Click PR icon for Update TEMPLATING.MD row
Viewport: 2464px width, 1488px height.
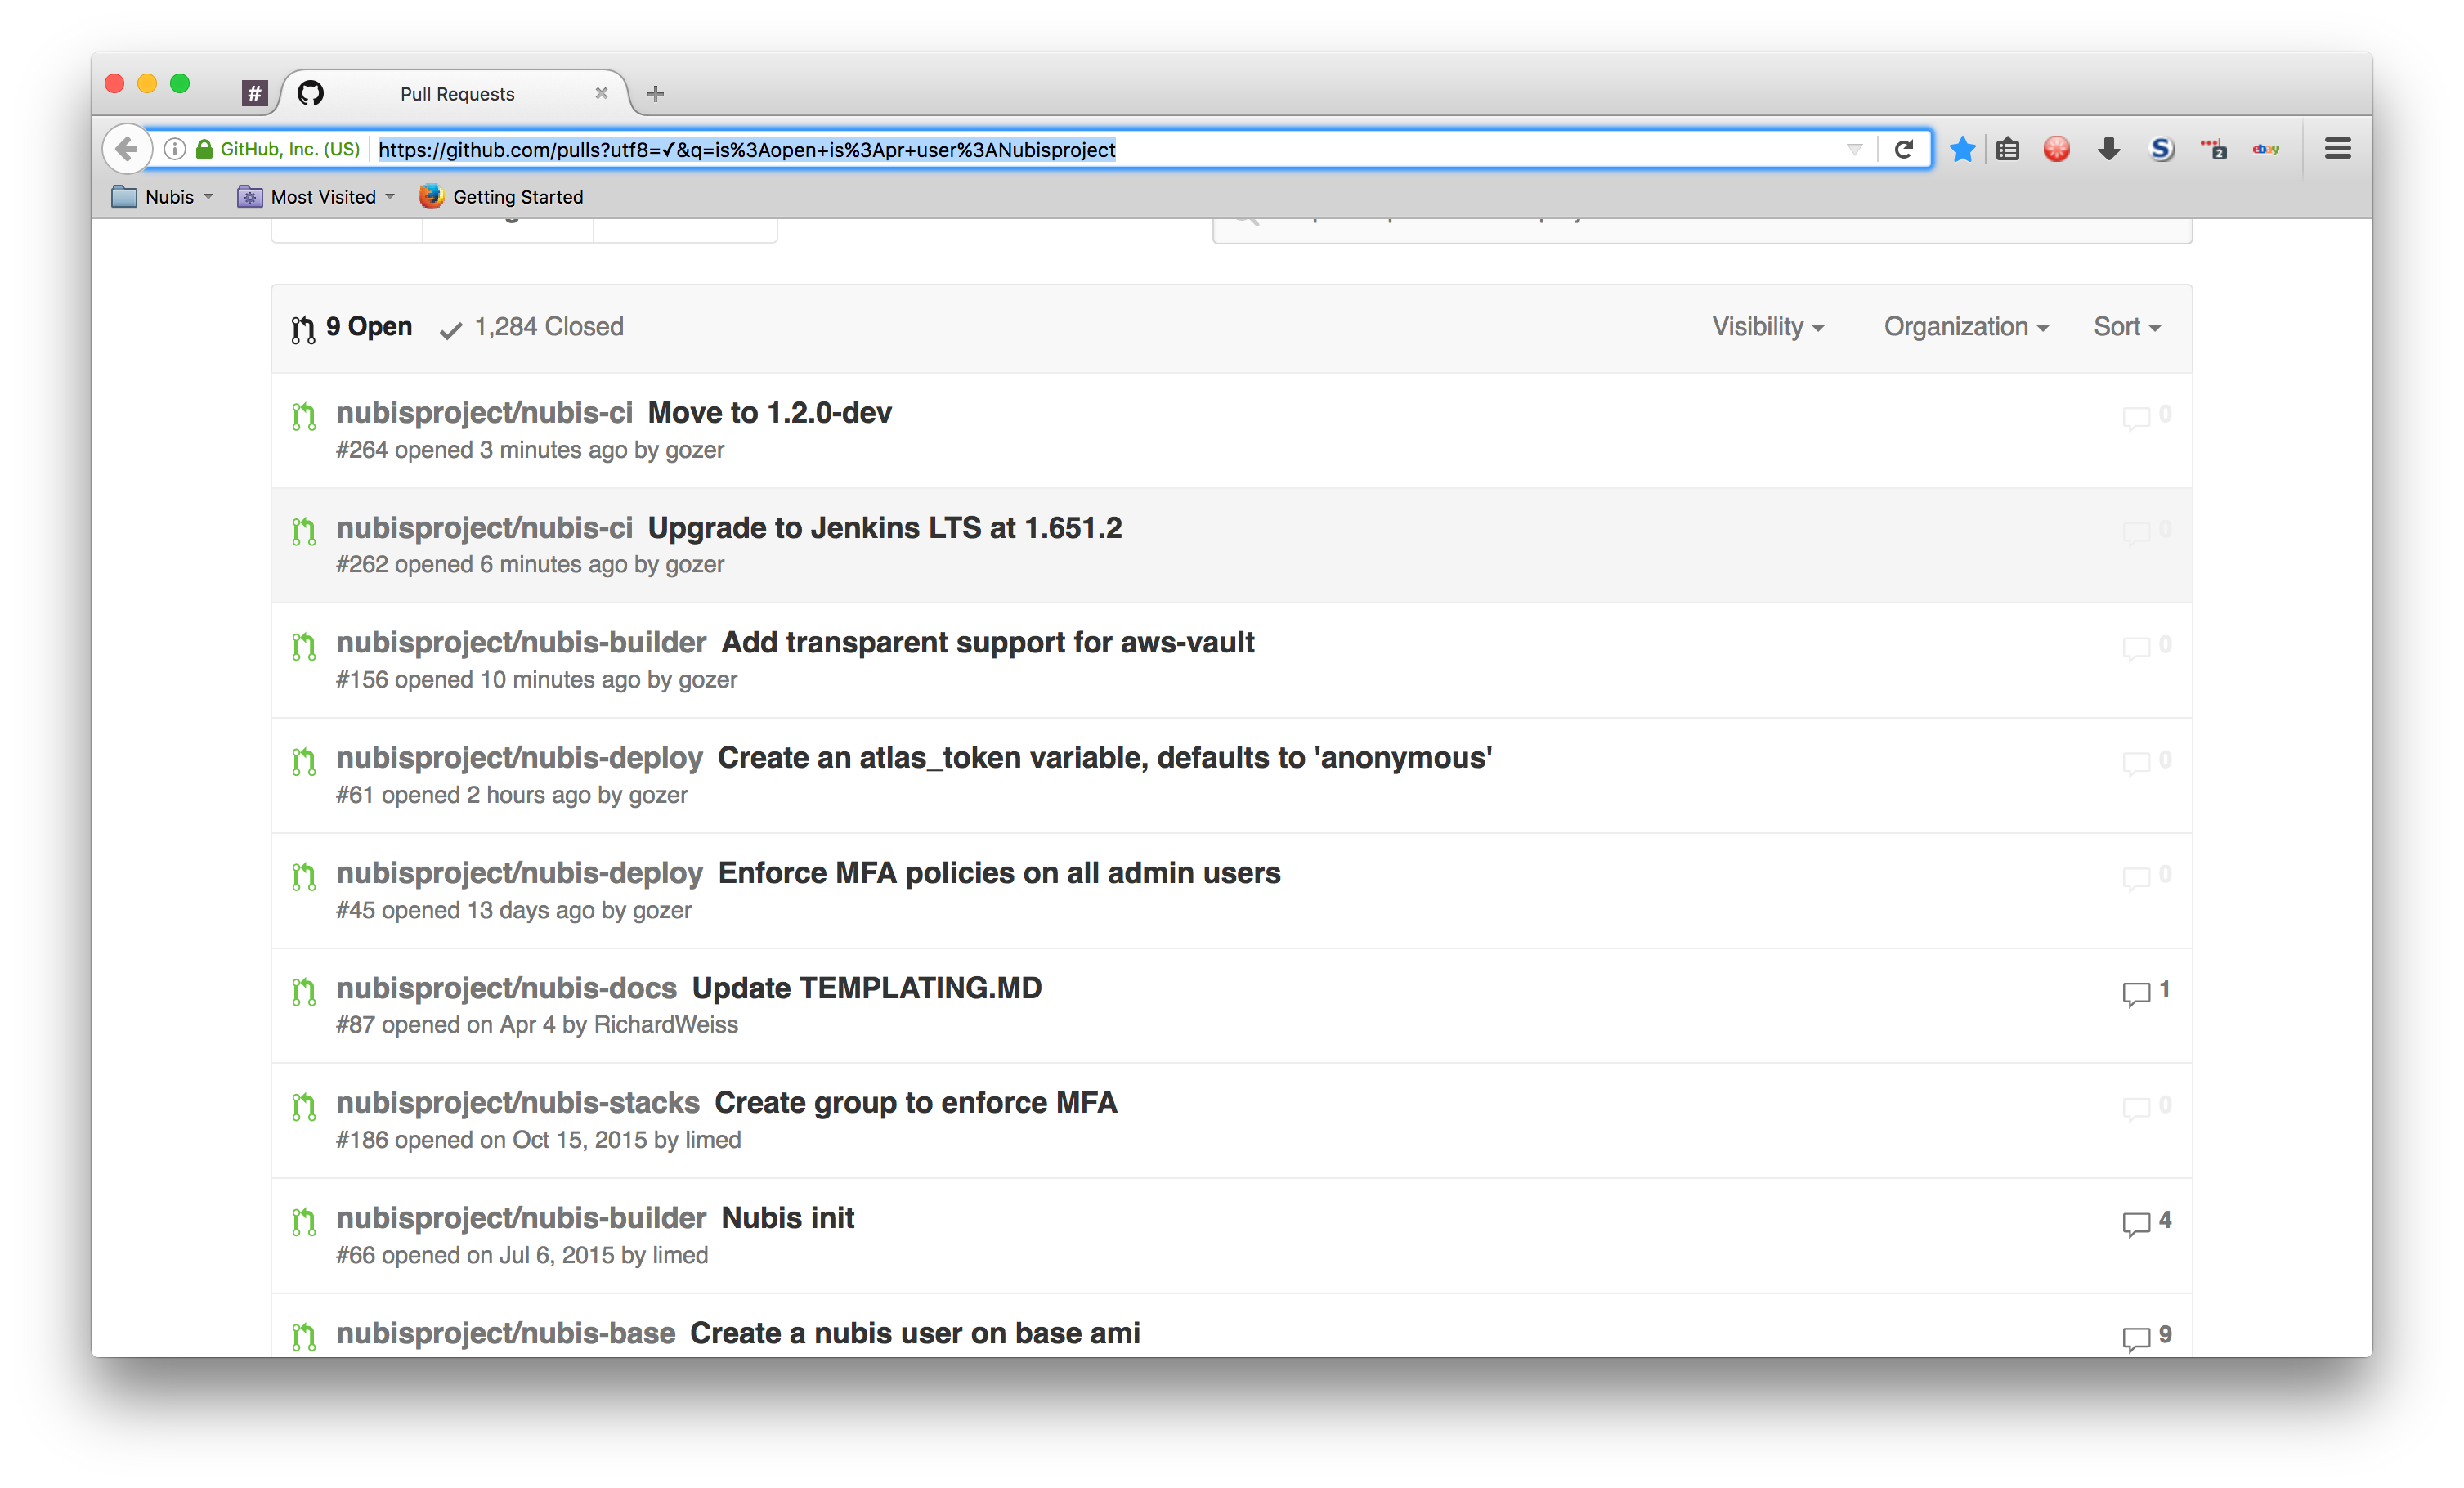[303, 990]
